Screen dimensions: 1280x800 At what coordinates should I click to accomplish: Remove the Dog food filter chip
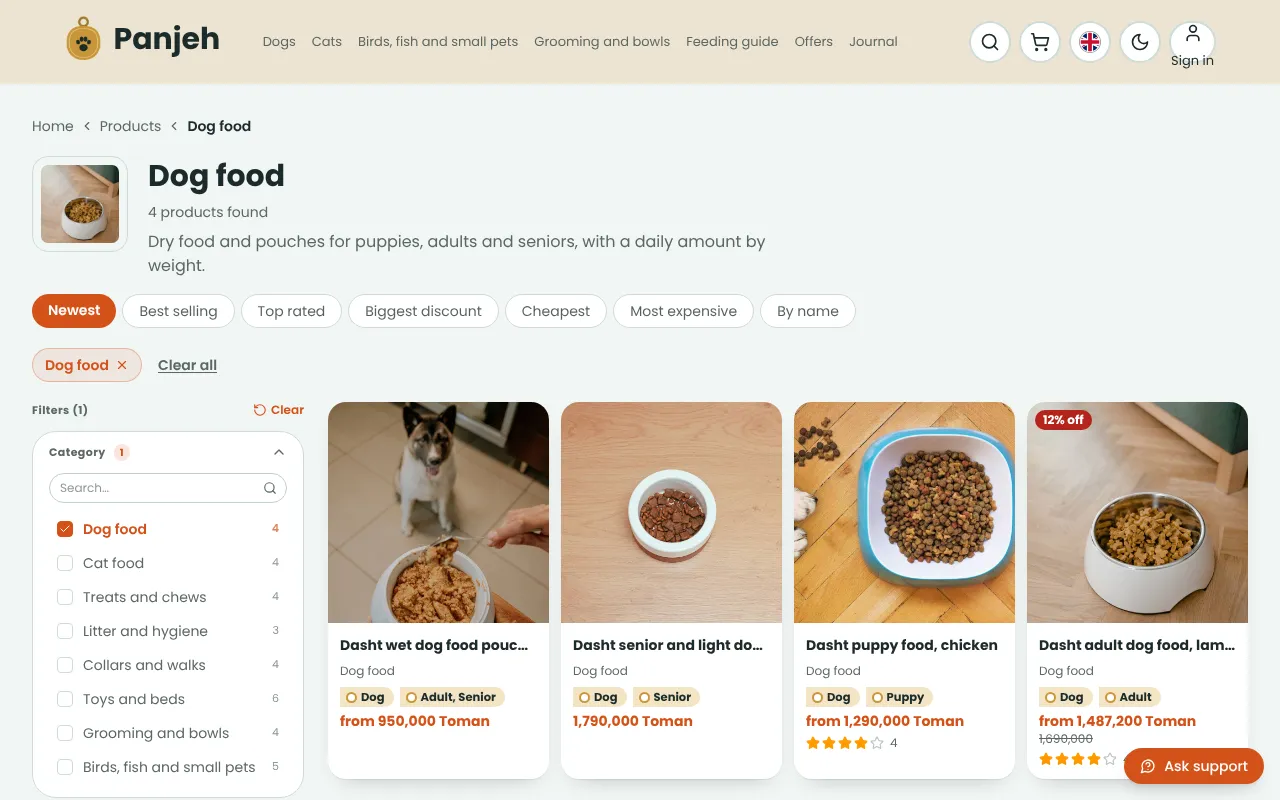(122, 366)
